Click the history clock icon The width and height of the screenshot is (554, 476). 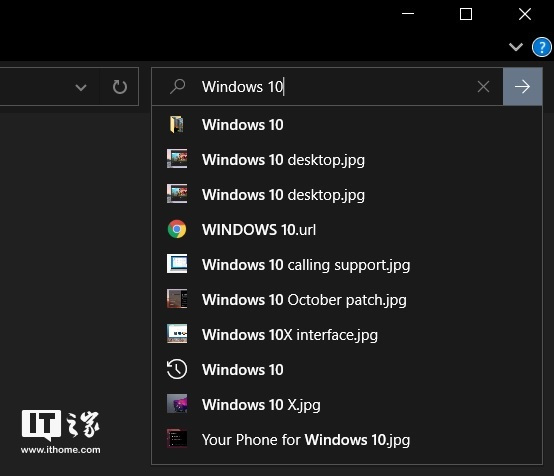(x=177, y=369)
